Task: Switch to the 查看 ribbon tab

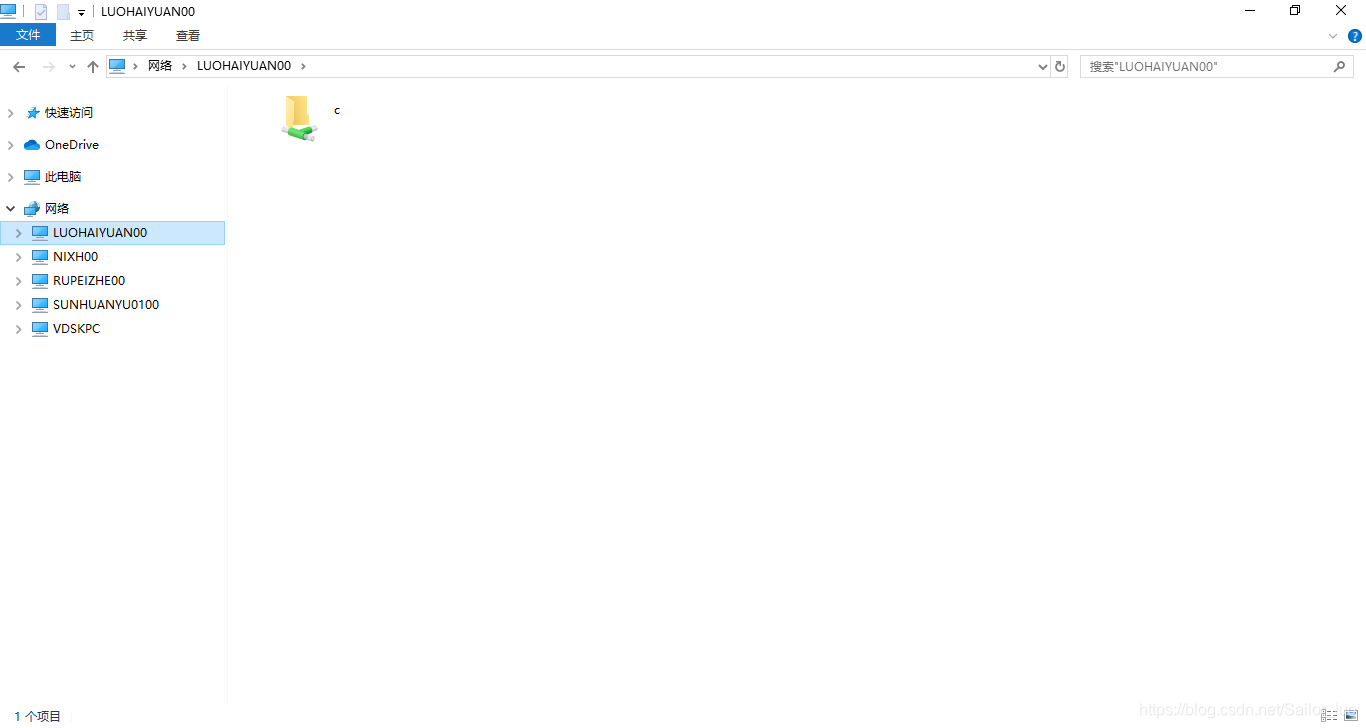Action: (188, 35)
